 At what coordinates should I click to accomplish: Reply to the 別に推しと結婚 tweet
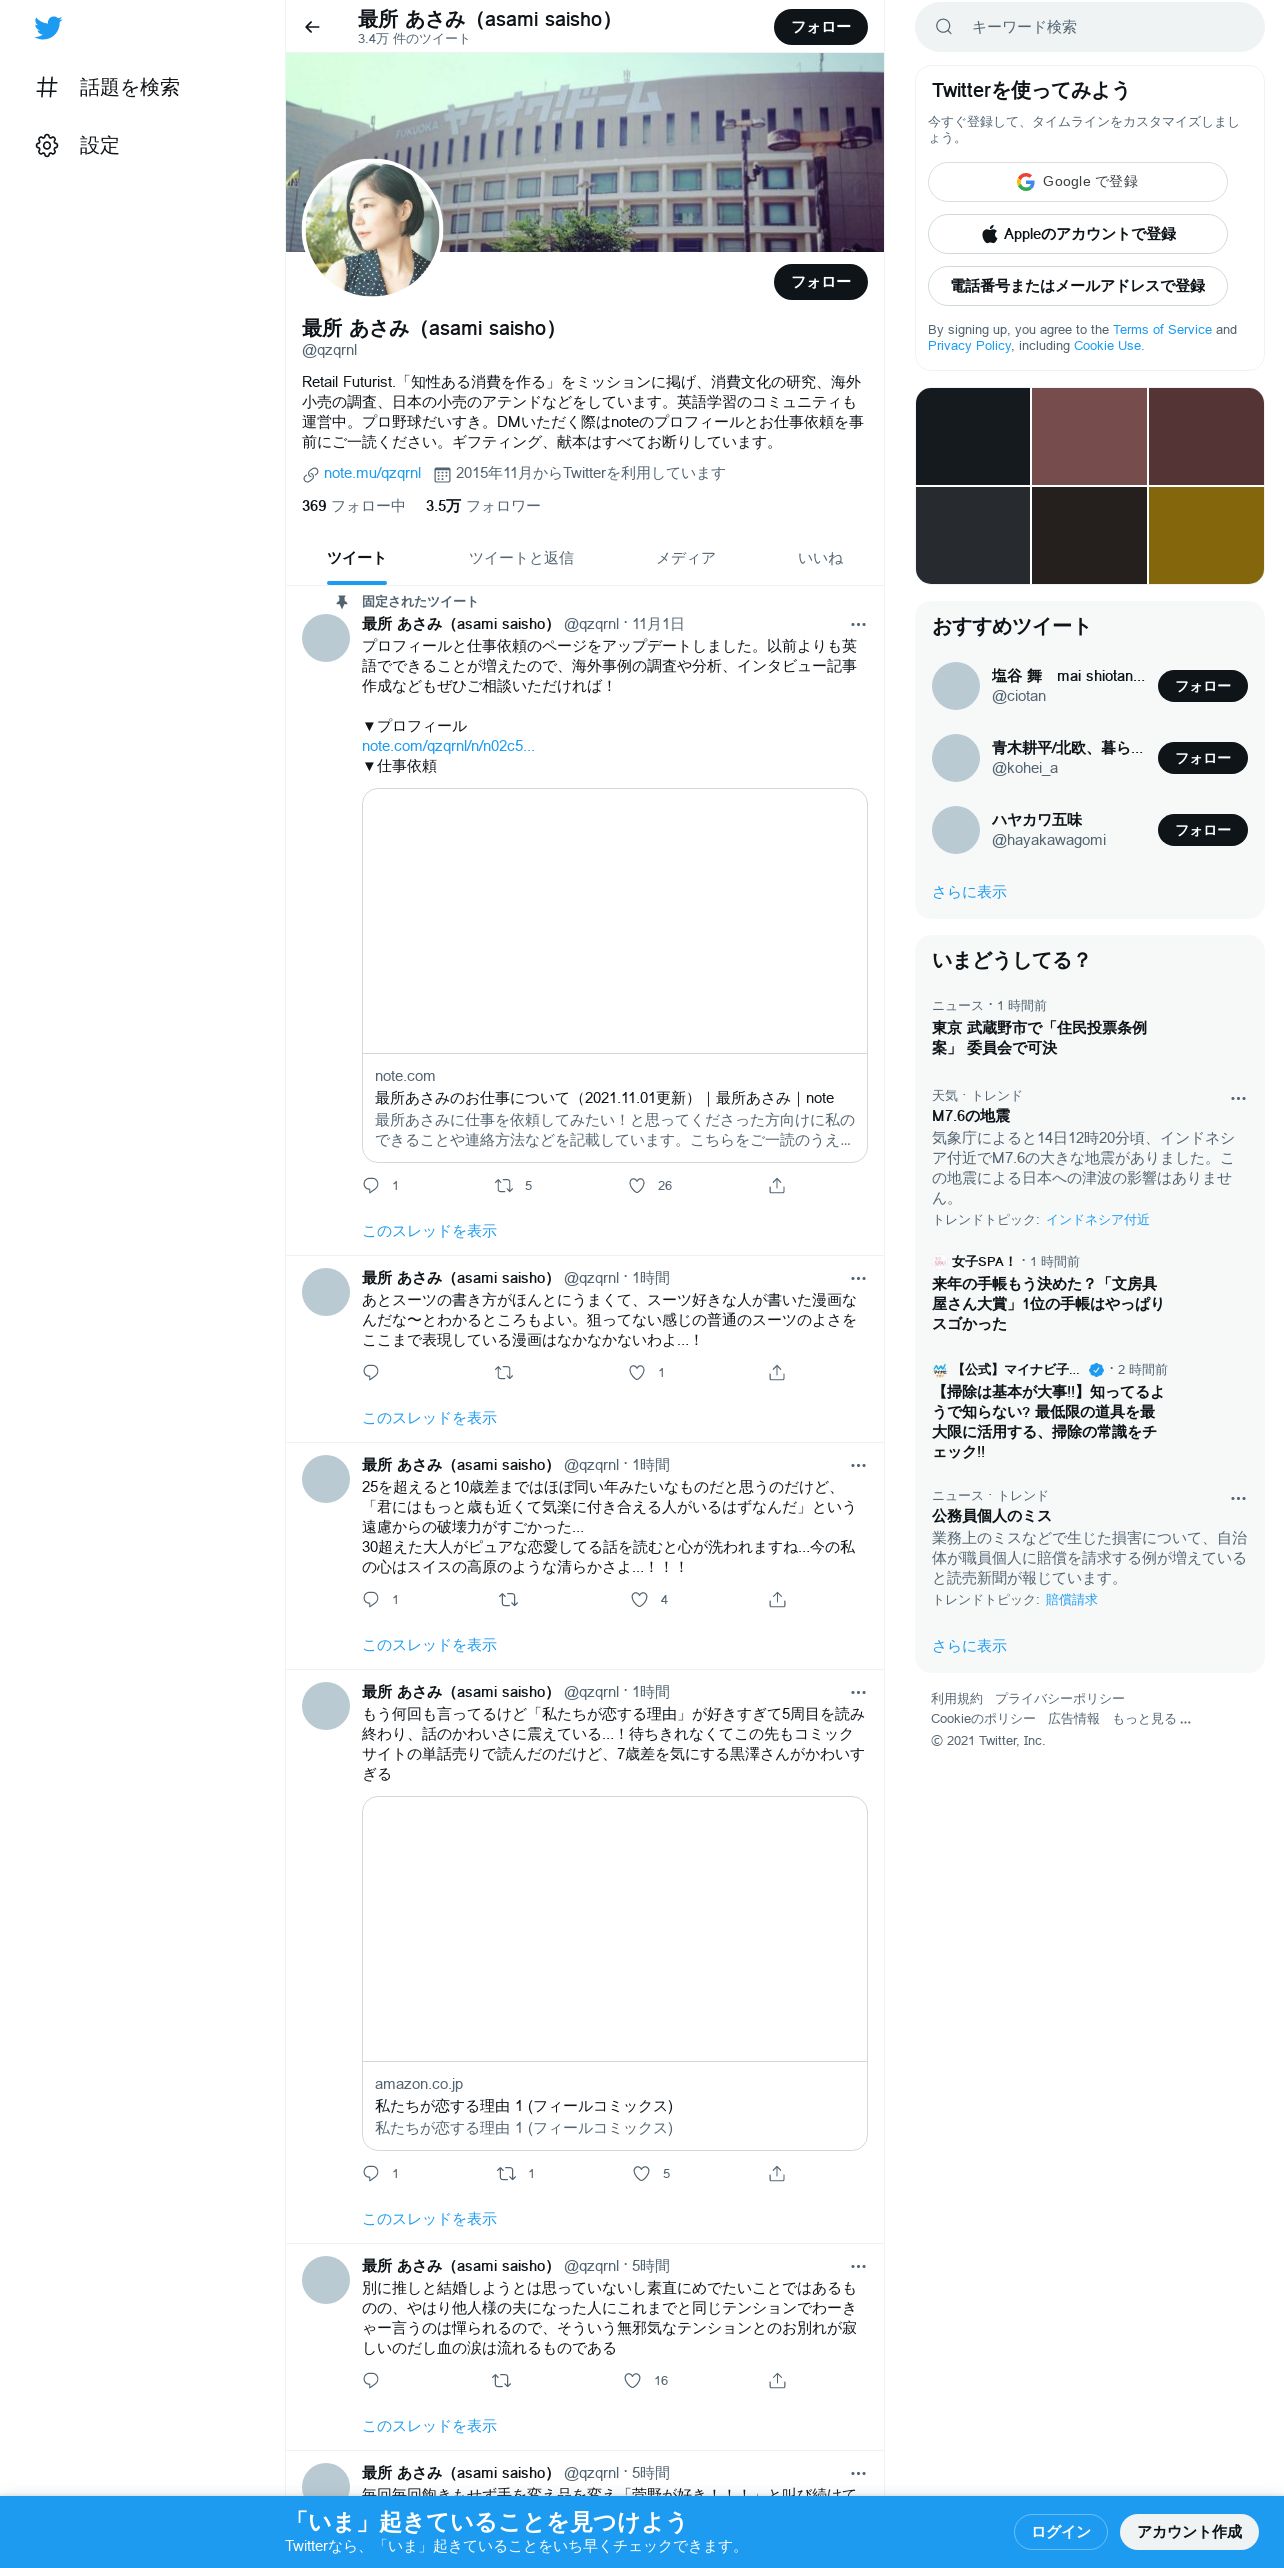[371, 2380]
